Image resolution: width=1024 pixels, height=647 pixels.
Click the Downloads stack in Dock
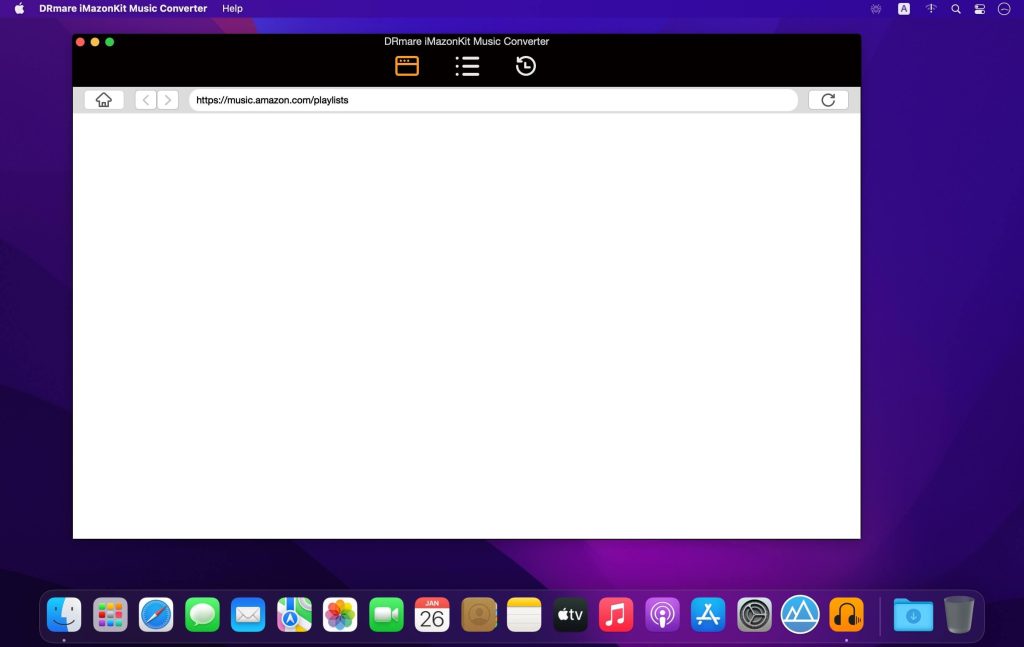pos(913,614)
